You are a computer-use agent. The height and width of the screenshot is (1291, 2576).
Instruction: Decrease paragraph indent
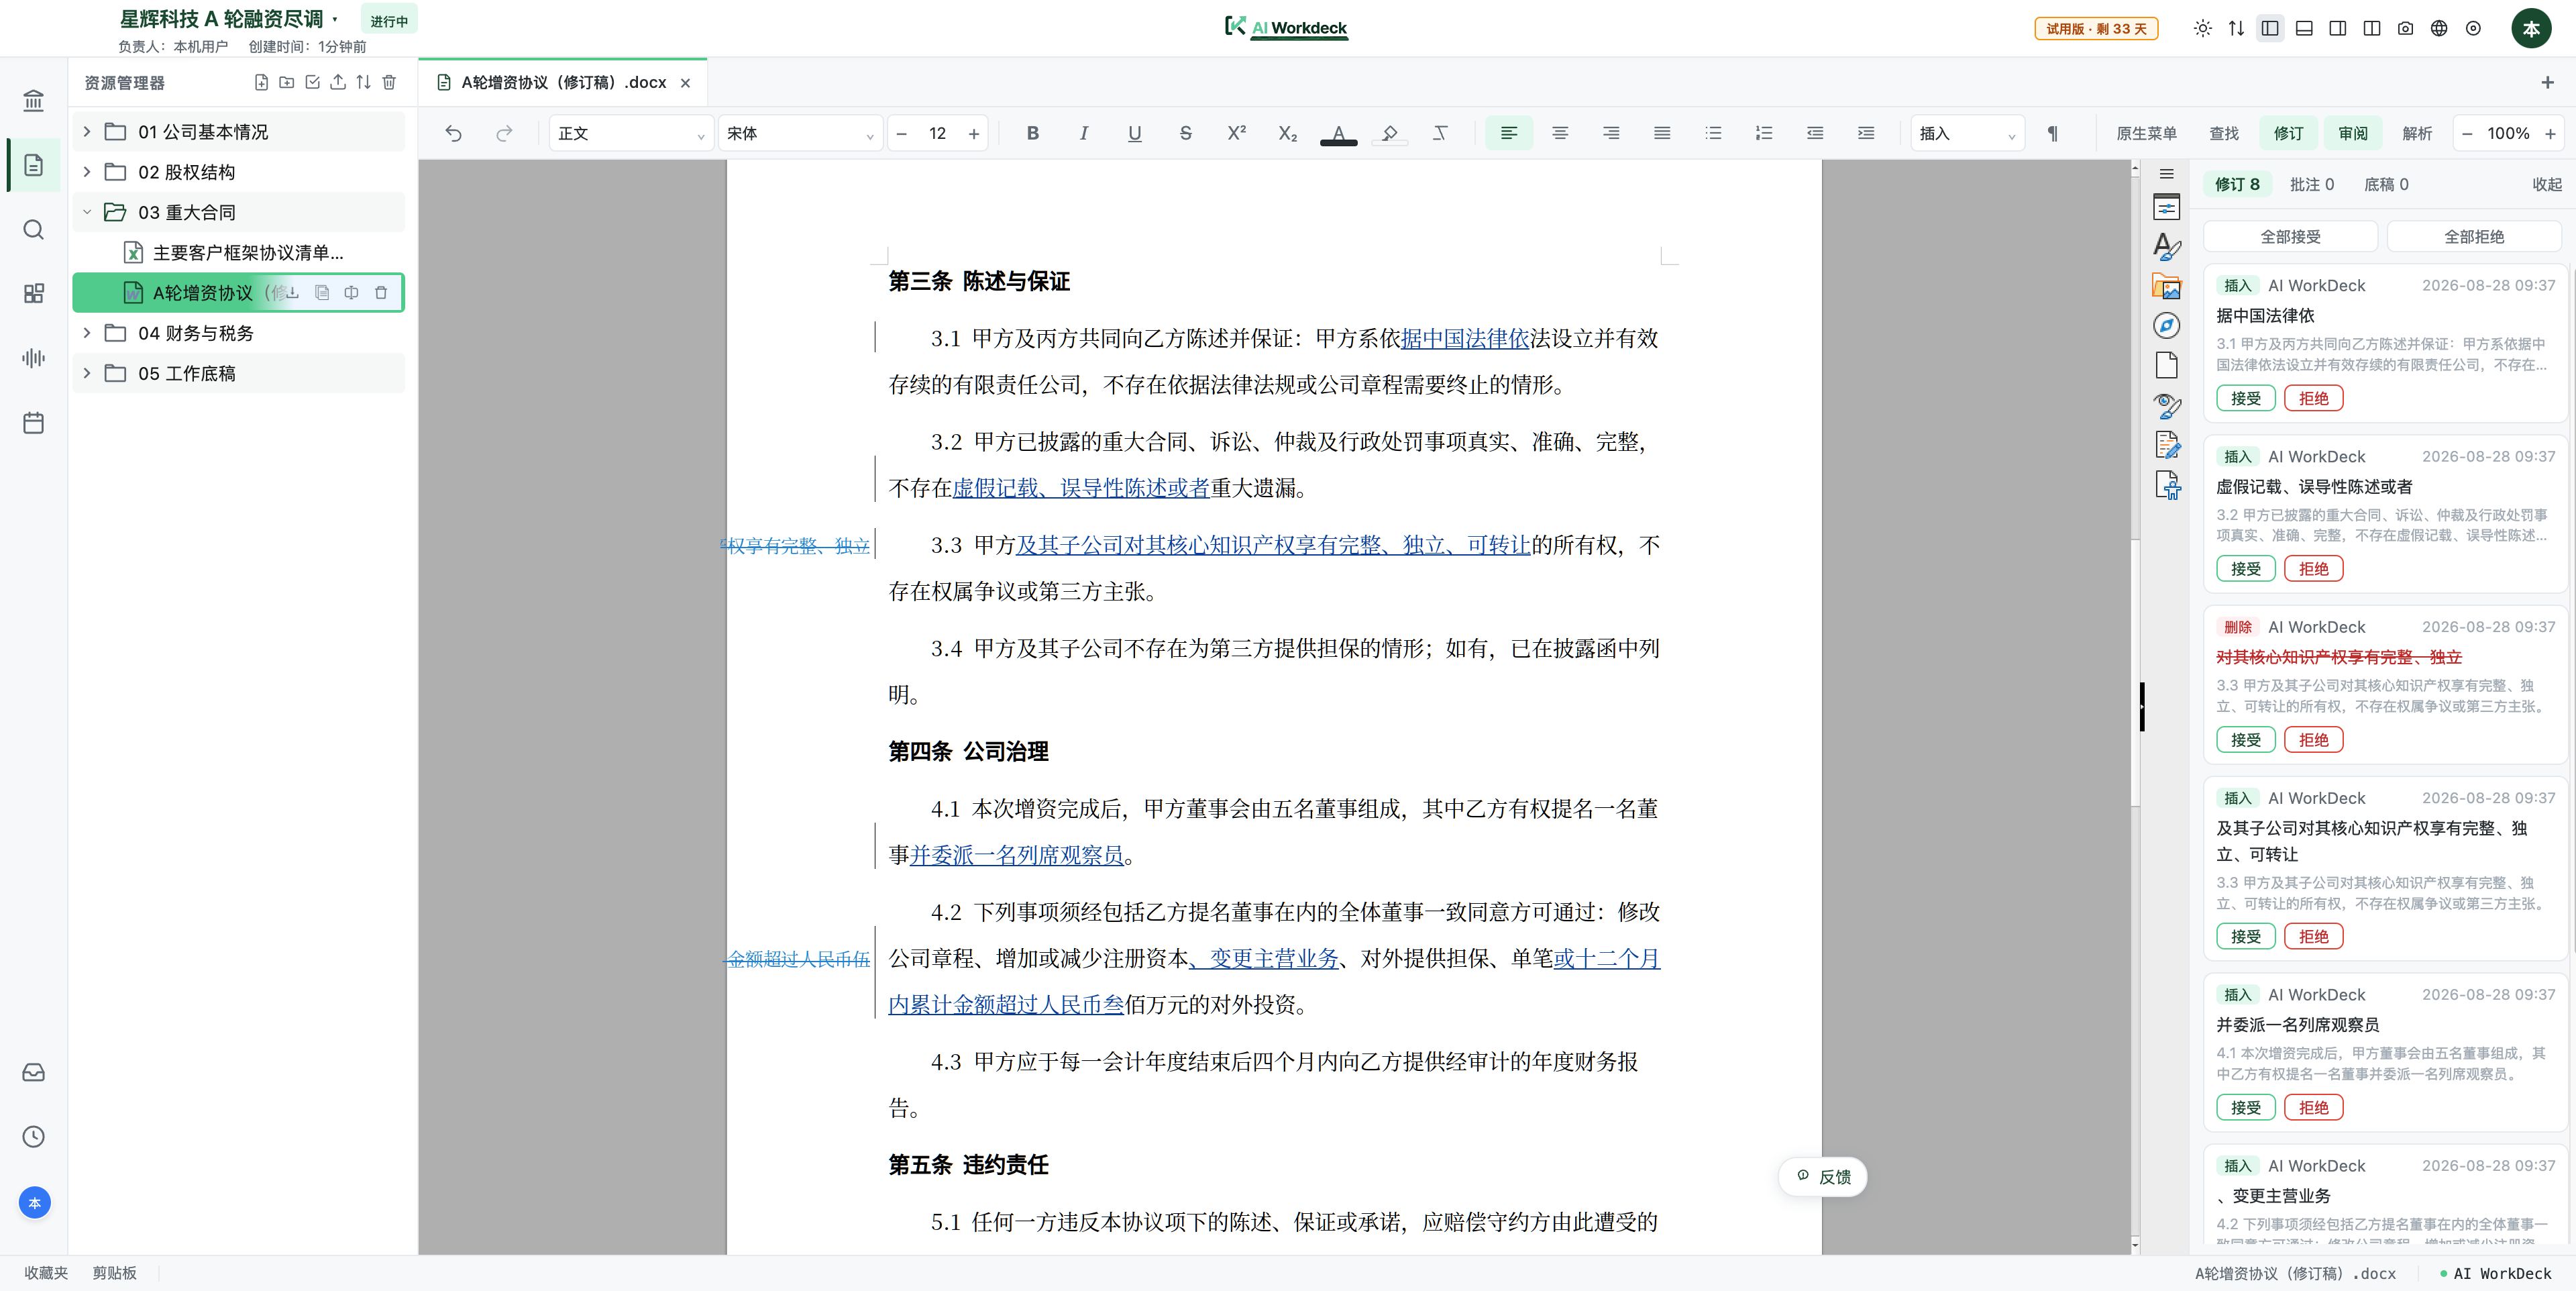coord(1815,133)
